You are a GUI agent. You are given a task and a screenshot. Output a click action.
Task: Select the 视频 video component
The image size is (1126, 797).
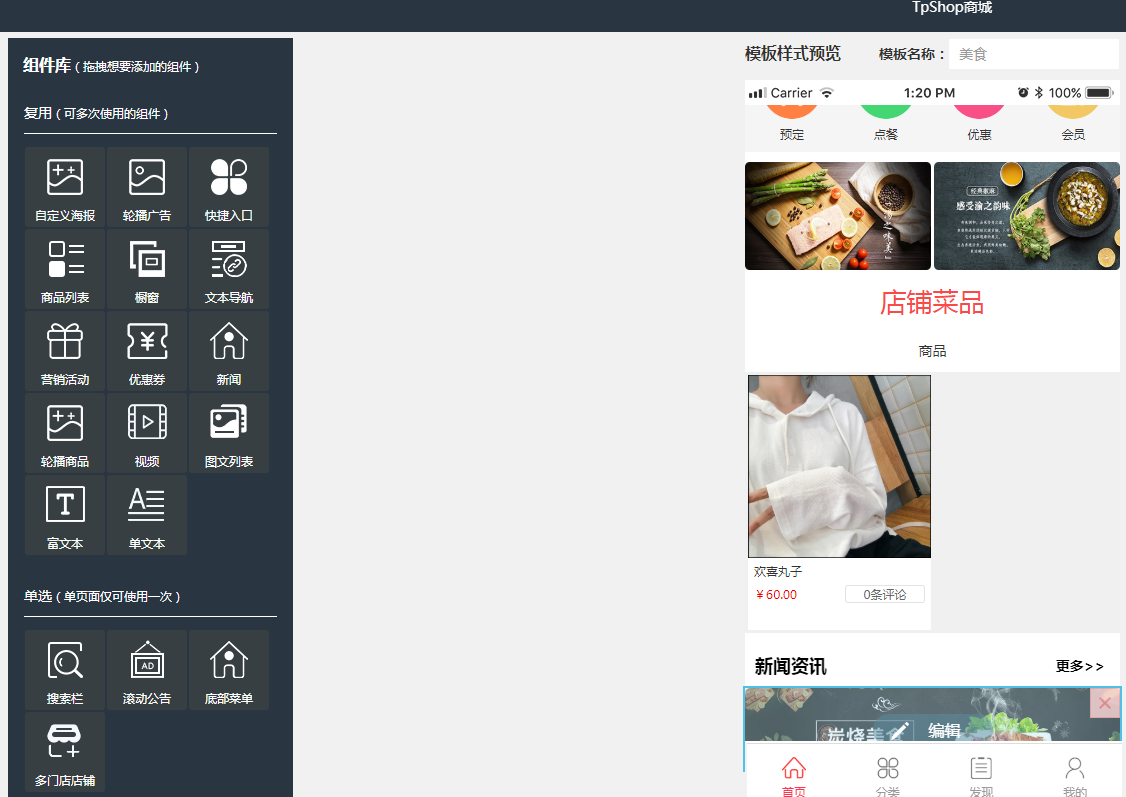click(x=147, y=433)
